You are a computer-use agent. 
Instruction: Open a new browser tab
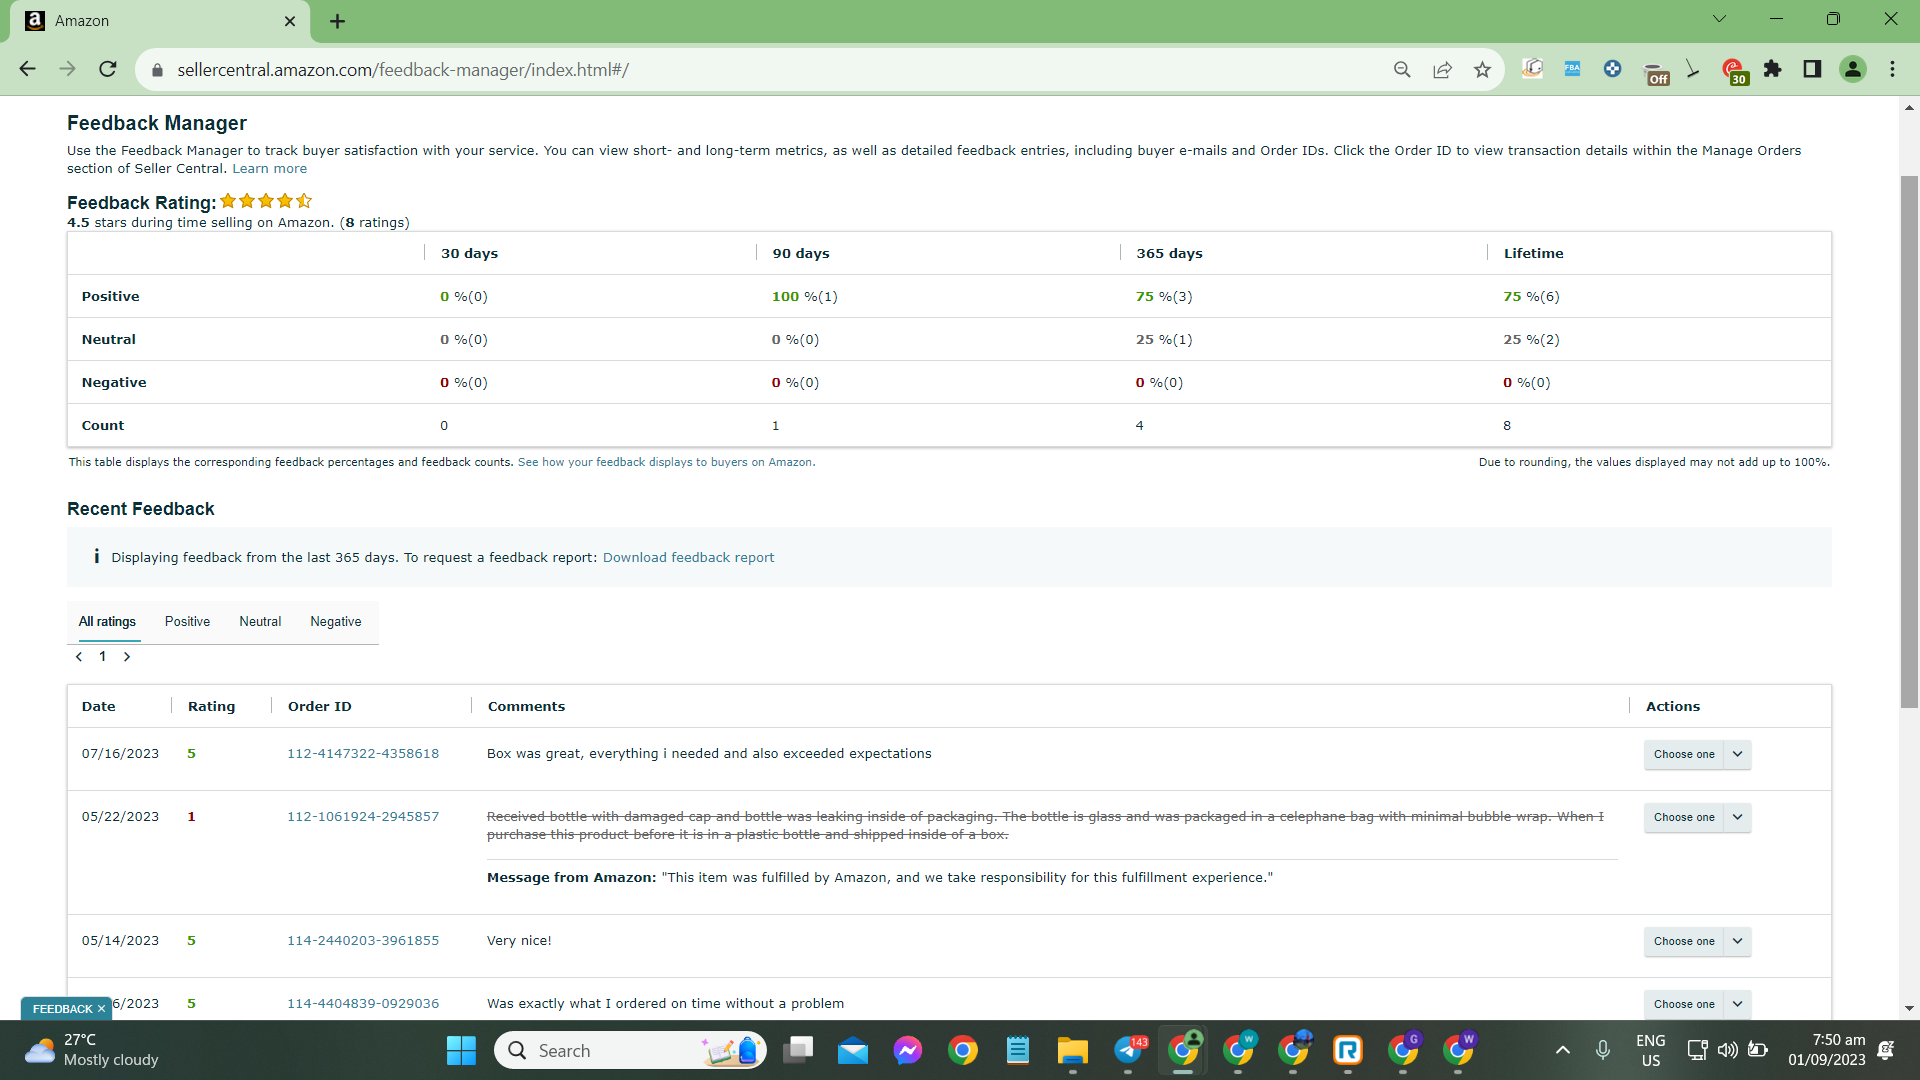(338, 21)
